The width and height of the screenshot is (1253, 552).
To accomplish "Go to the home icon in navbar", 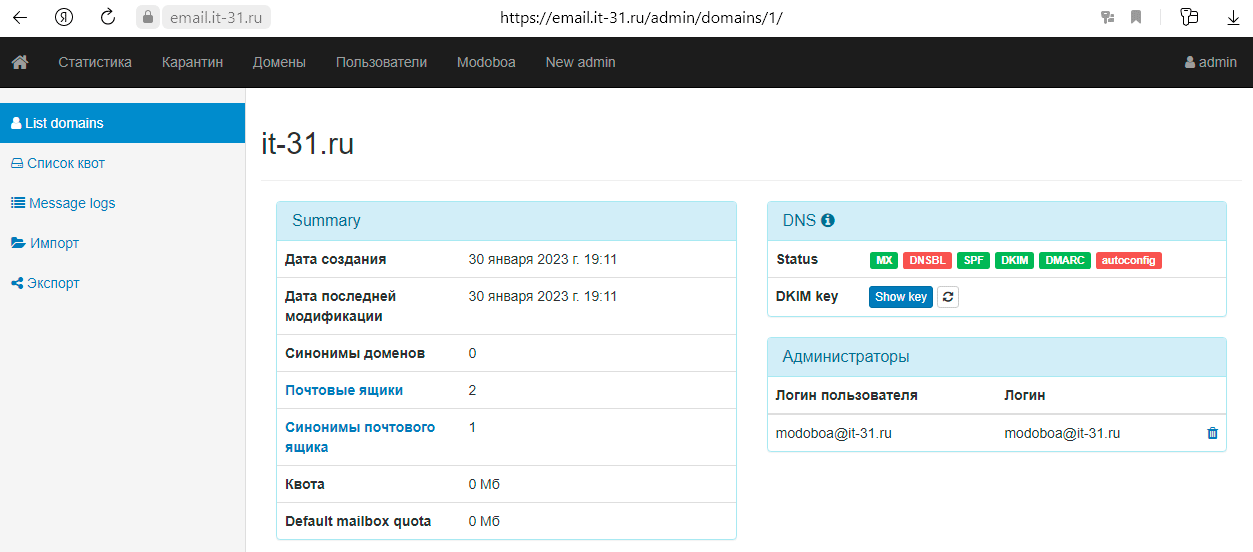I will (20, 62).
